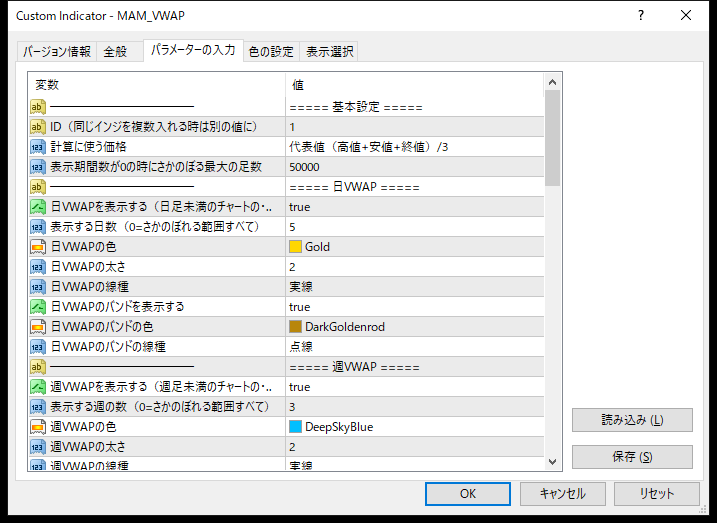Screen dimensions: 717x523
Task: Edit the ID value field showing 1
Action: (x=415, y=127)
